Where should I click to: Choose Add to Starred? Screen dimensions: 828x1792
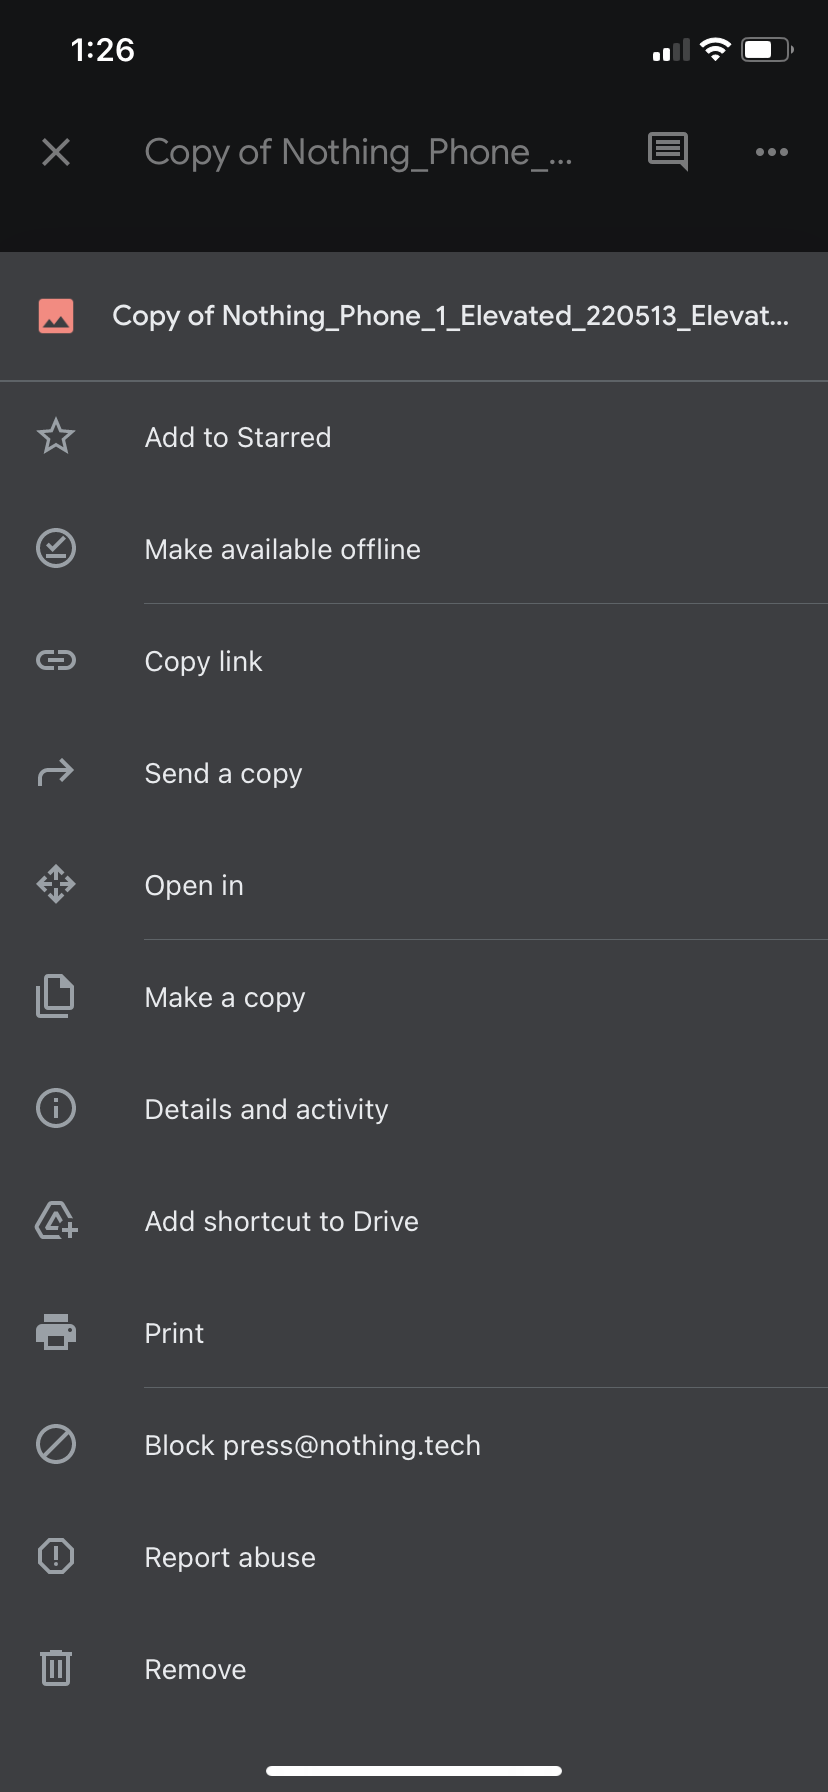pos(238,437)
